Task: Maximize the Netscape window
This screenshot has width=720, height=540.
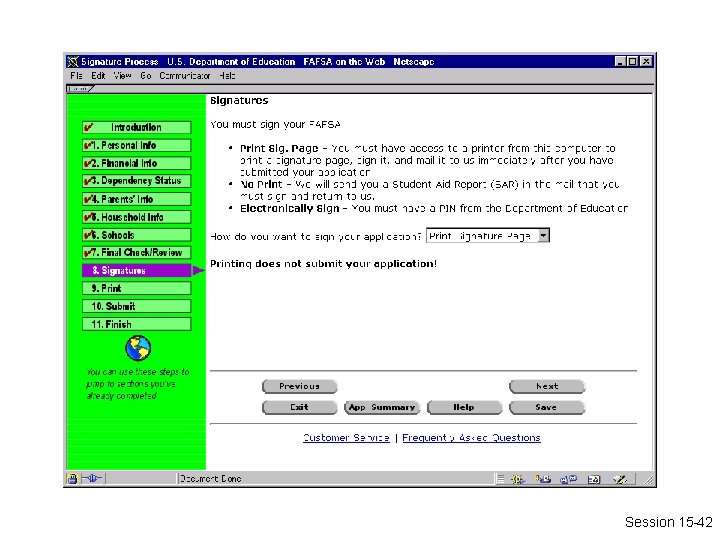Action: (x=633, y=62)
